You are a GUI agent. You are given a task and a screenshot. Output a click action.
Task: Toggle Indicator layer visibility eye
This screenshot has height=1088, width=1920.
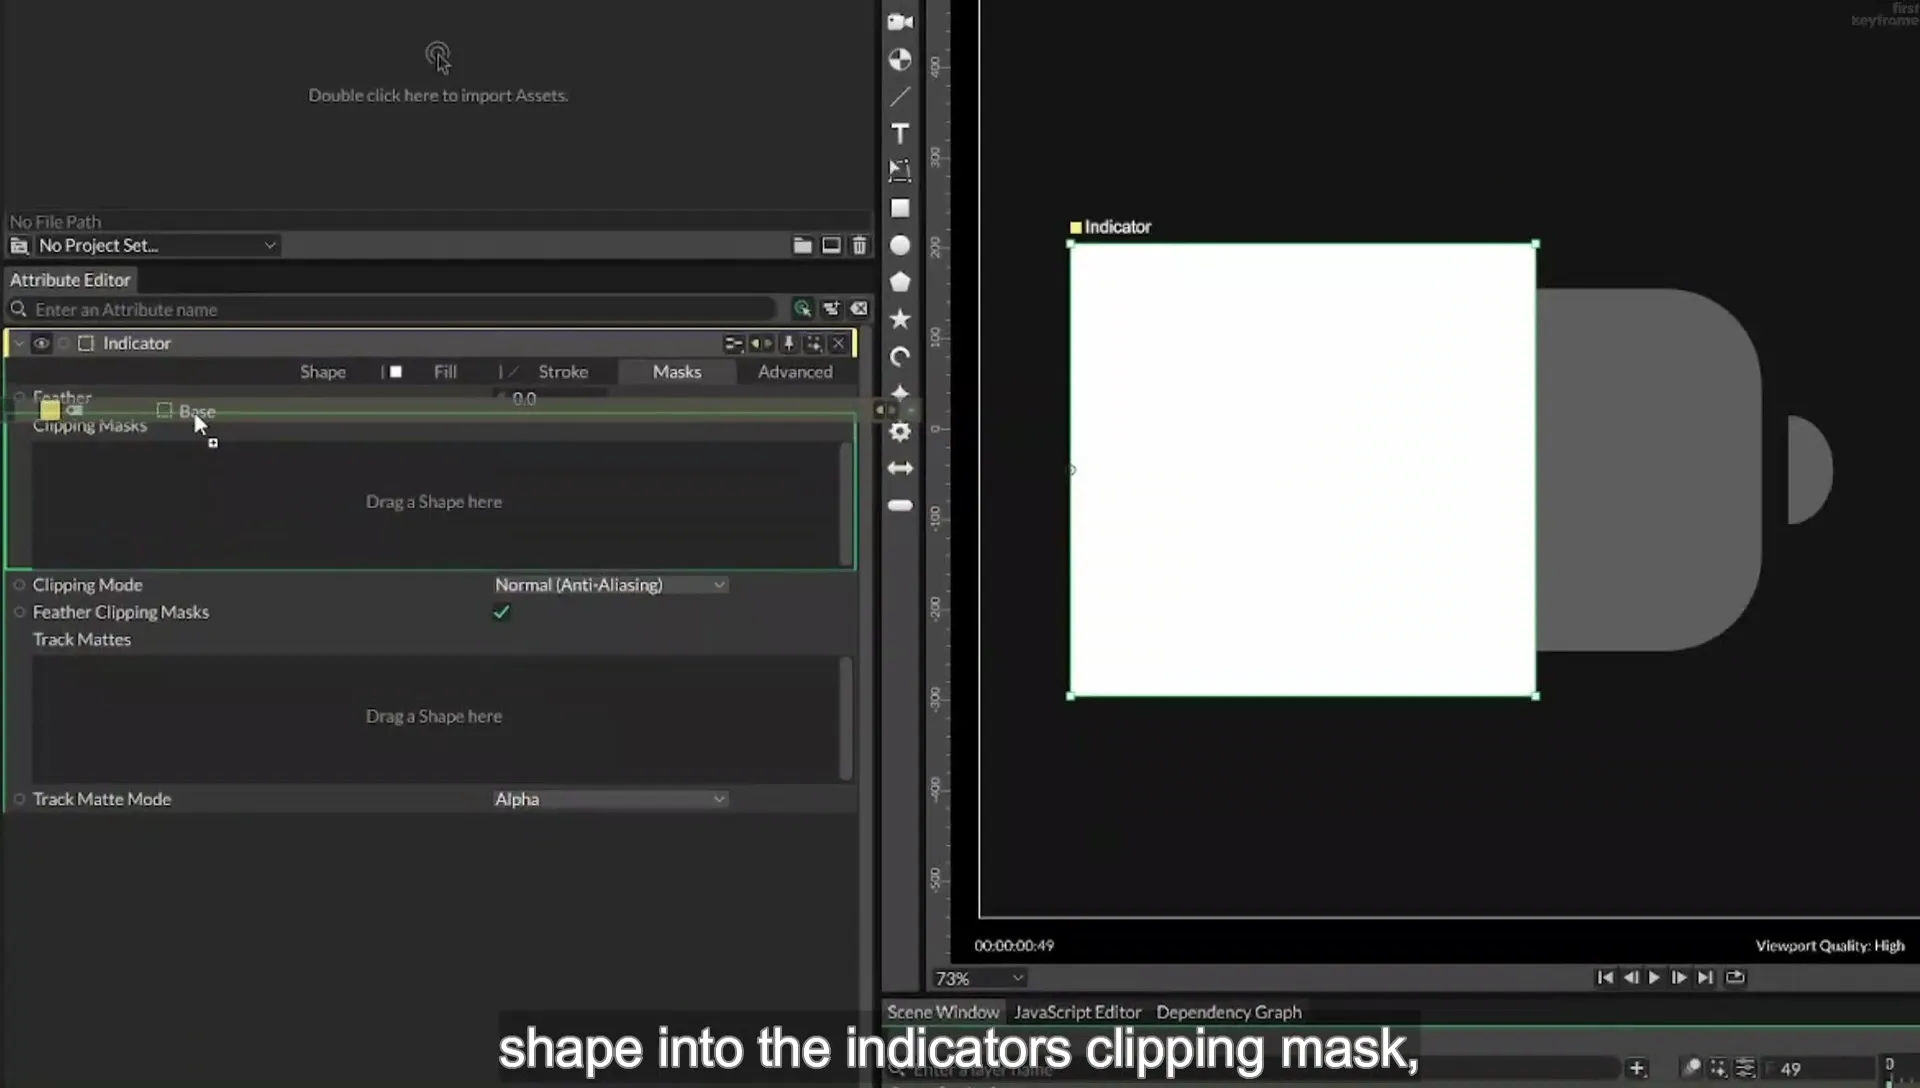click(41, 344)
